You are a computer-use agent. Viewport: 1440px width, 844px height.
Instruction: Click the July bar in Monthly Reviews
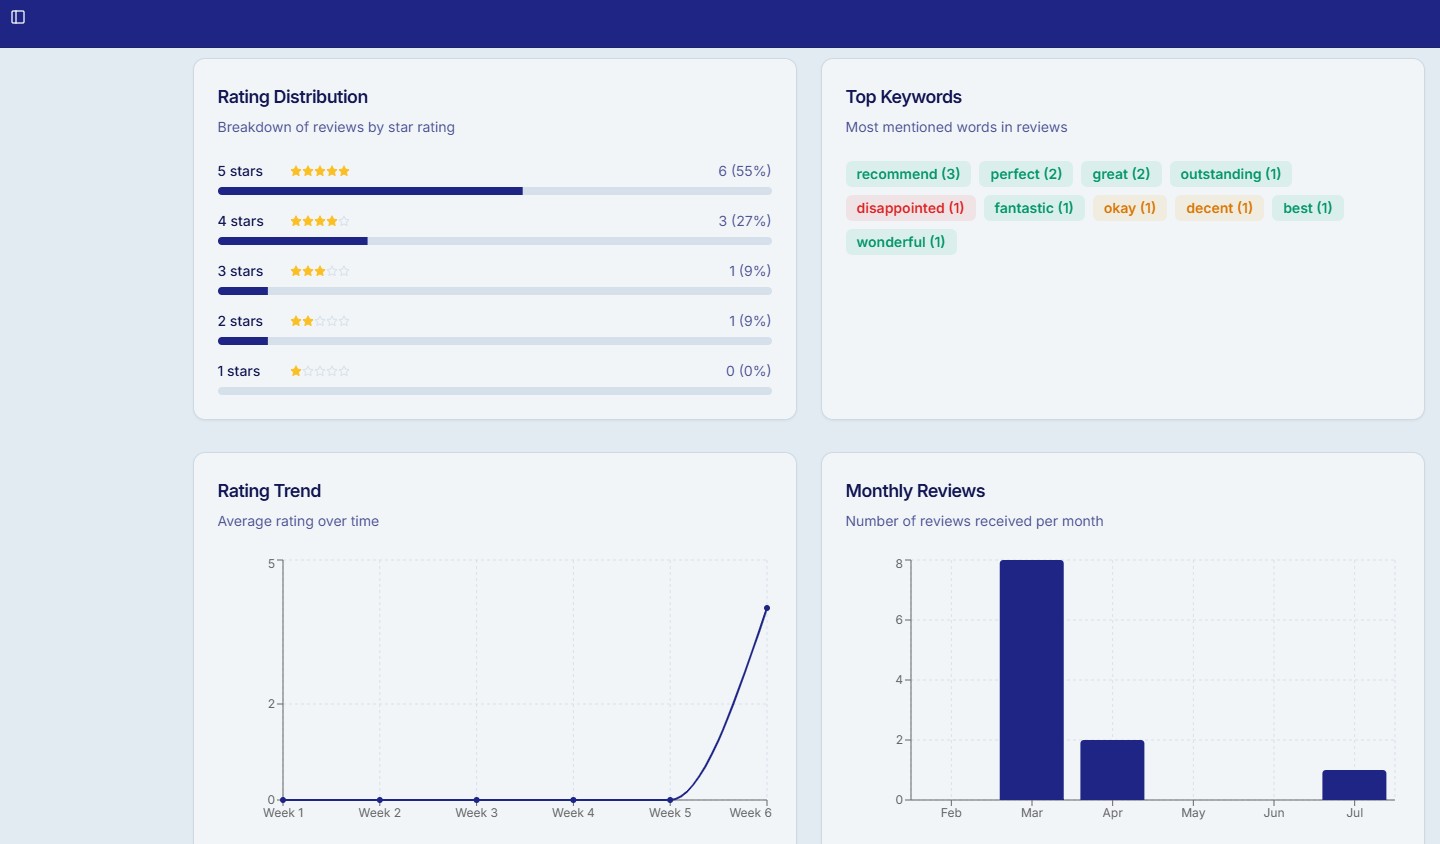(1354, 785)
